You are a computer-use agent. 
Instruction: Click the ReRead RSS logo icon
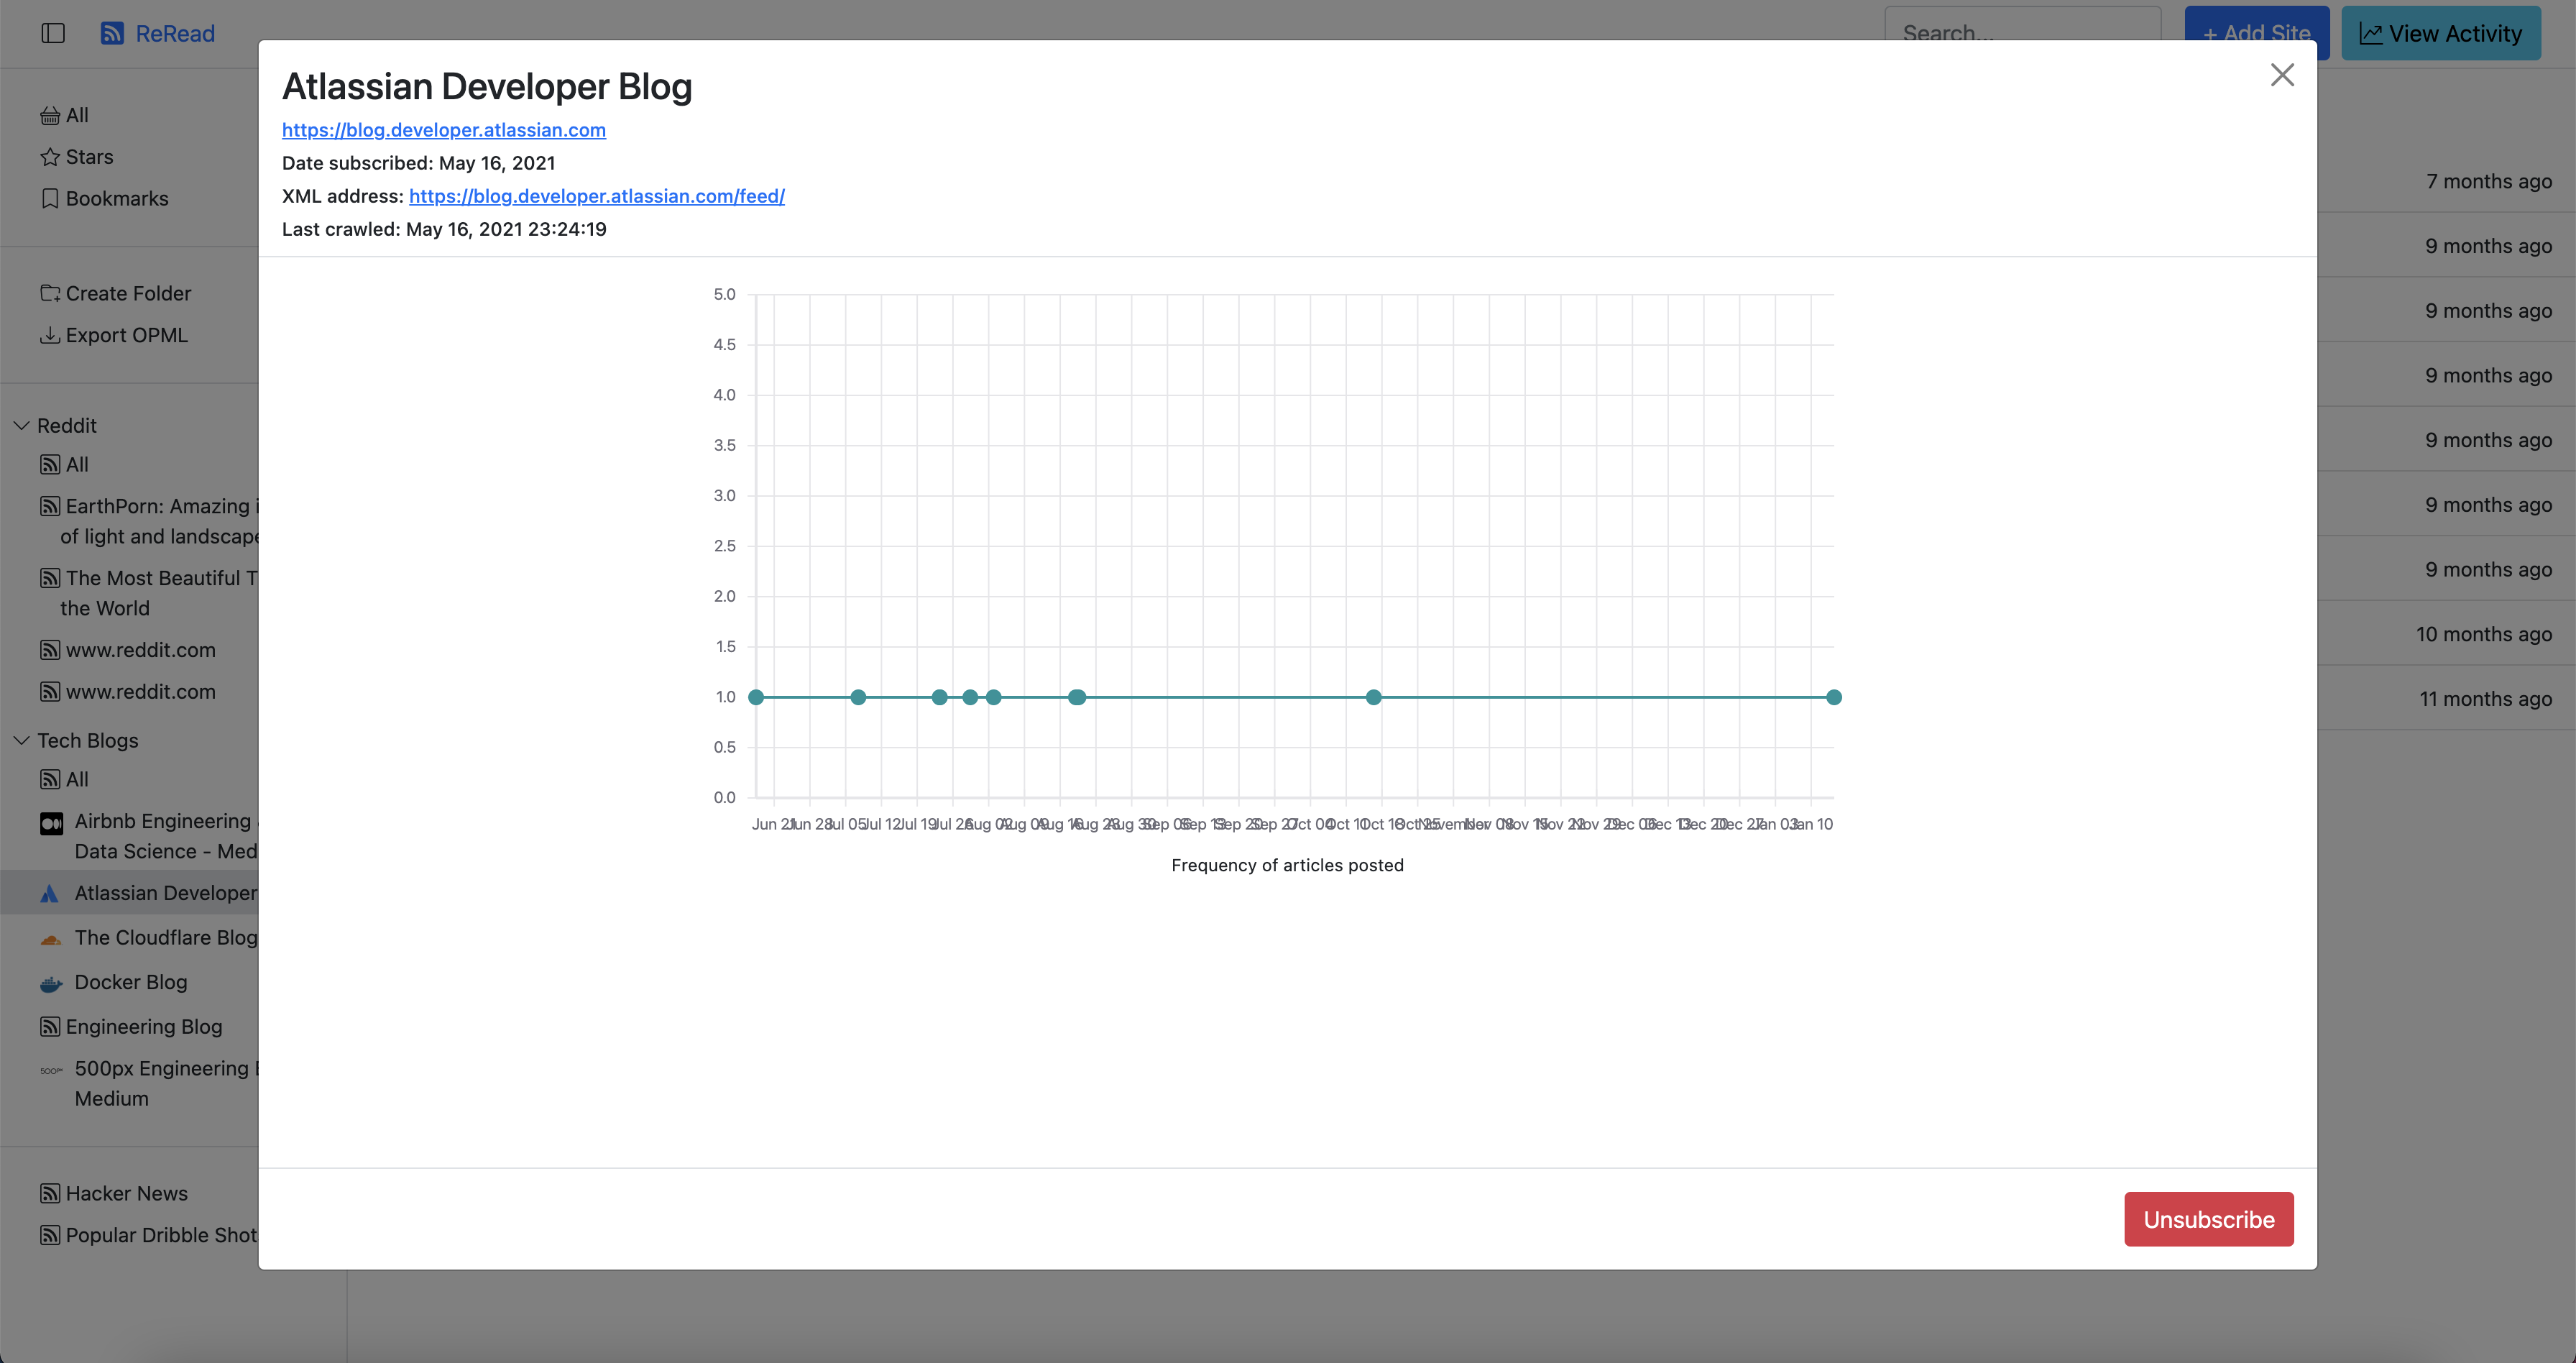pyautogui.click(x=112, y=33)
